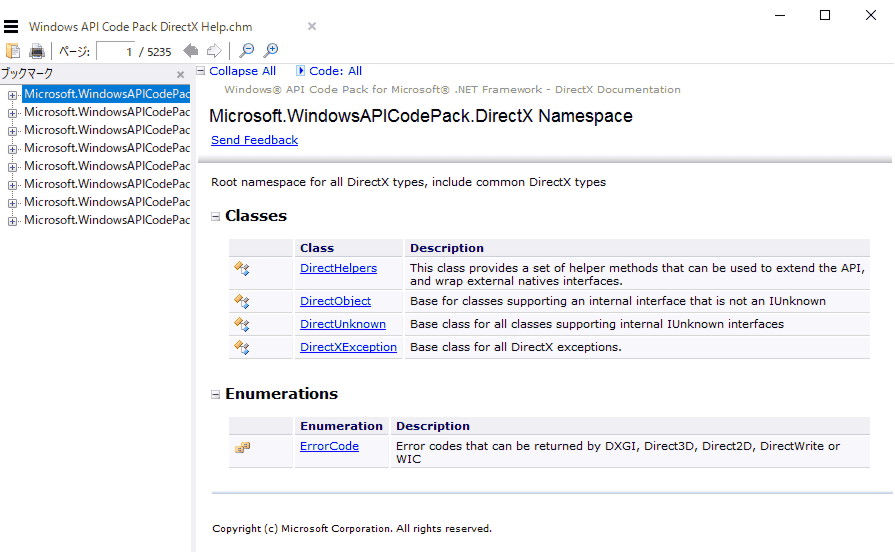Click the Collapse All minus icon
Image resolution: width=895 pixels, height=552 pixels.
coord(201,71)
